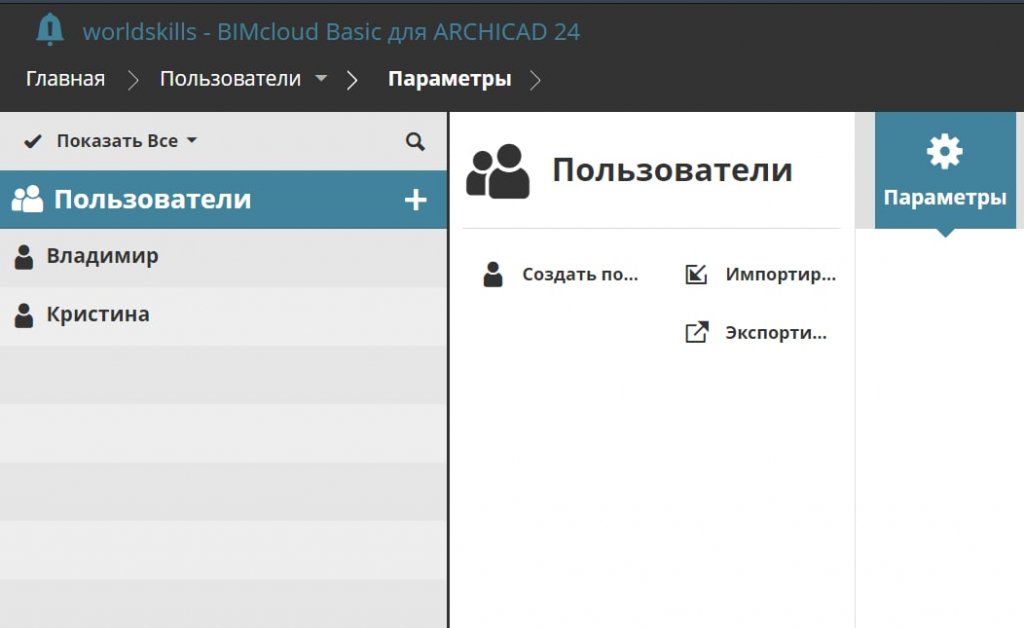Open the search magnifier in the user list
This screenshot has width=1024, height=628.
point(415,141)
